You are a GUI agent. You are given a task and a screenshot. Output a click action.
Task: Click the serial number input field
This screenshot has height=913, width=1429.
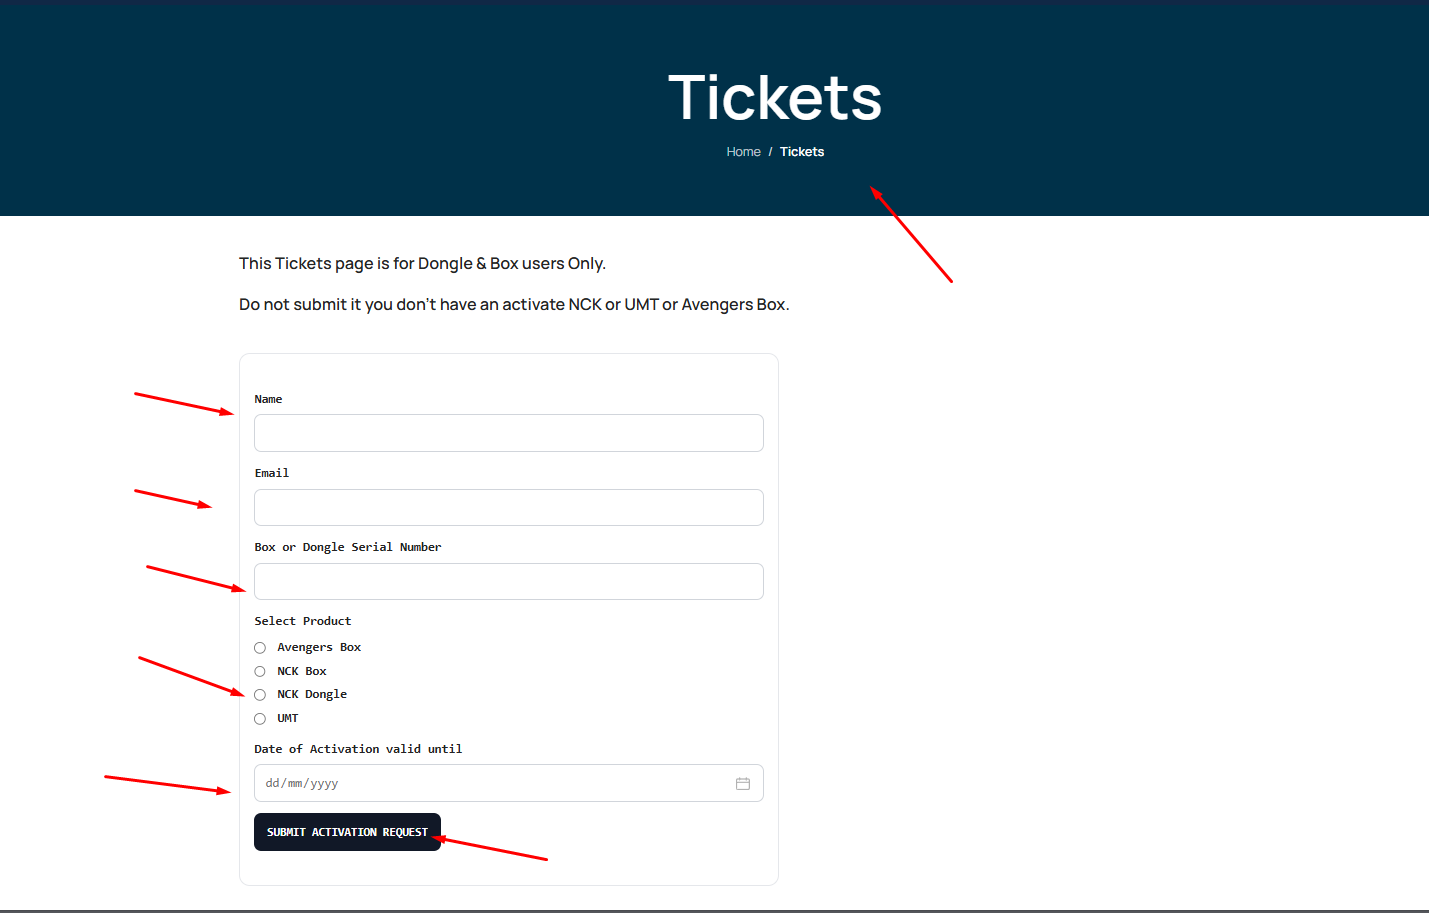pyautogui.click(x=508, y=582)
